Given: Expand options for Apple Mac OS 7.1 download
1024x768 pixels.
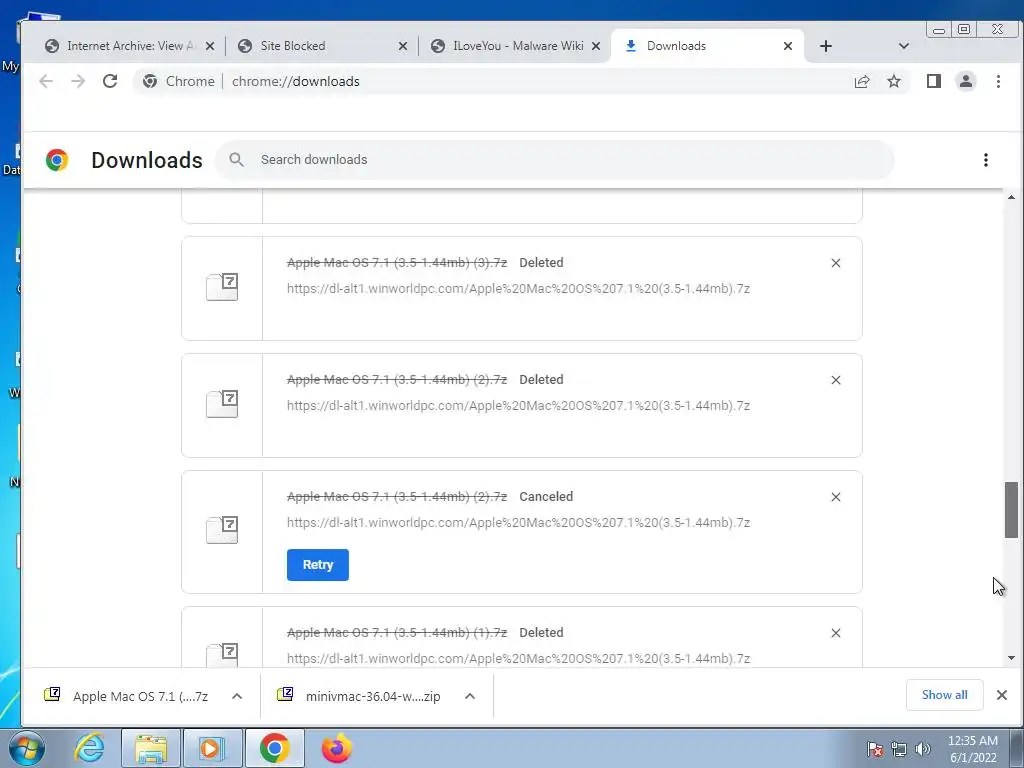Looking at the screenshot, I should 237,696.
